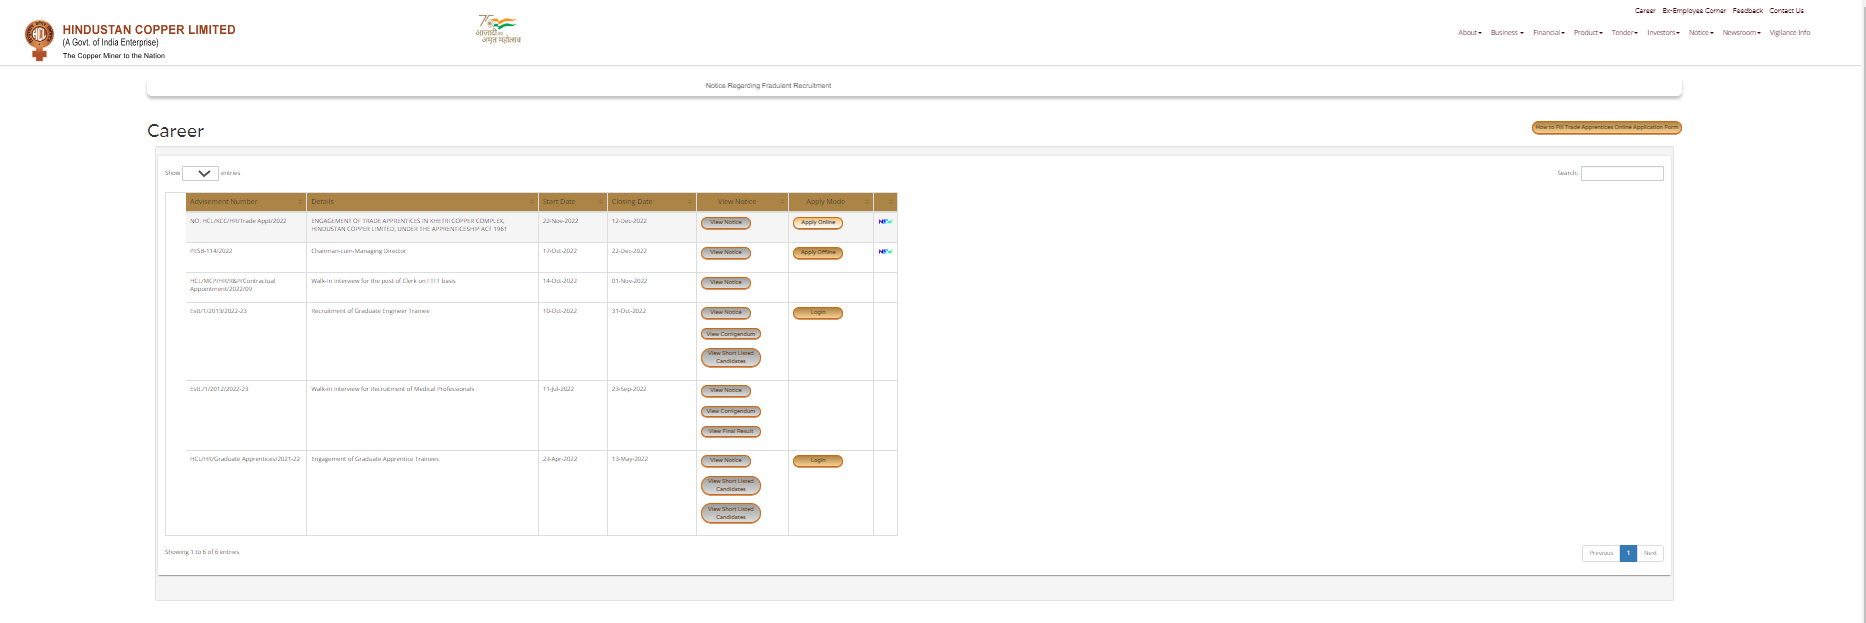Click Login for Graduate Engineer Trainee
1866x623 pixels.
click(x=817, y=313)
